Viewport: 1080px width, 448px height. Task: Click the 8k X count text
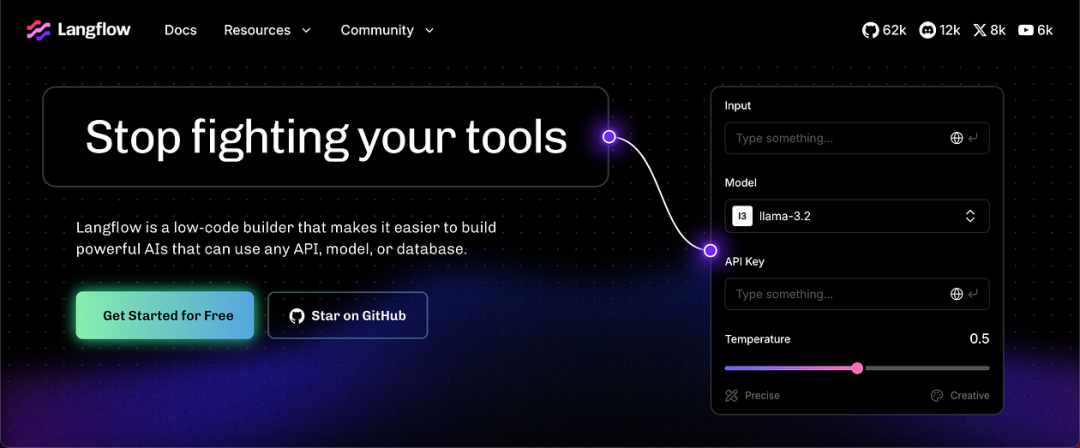tap(998, 30)
